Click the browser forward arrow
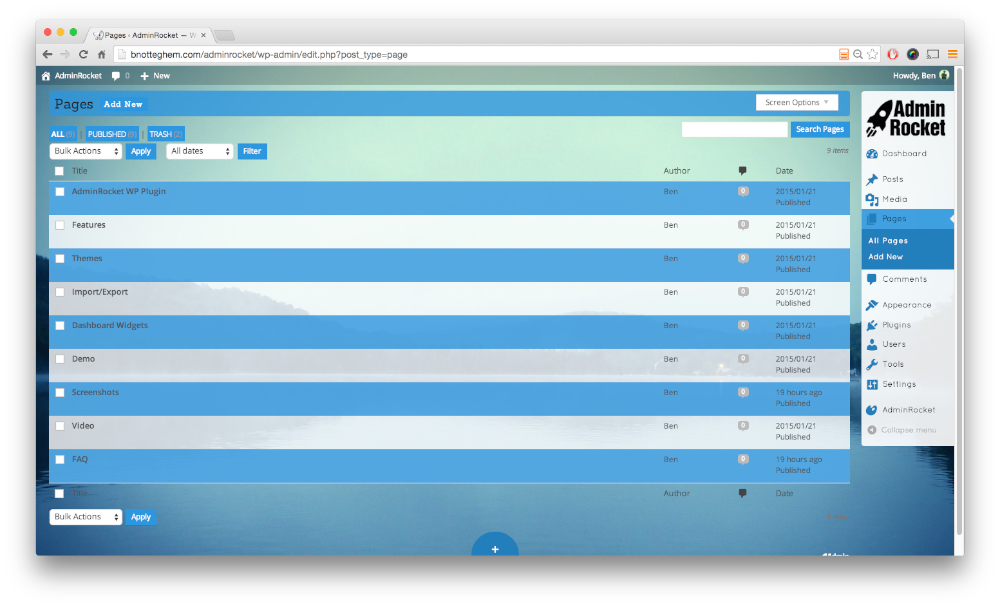The height and width of the screenshot is (607, 1000). click(64, 55)
